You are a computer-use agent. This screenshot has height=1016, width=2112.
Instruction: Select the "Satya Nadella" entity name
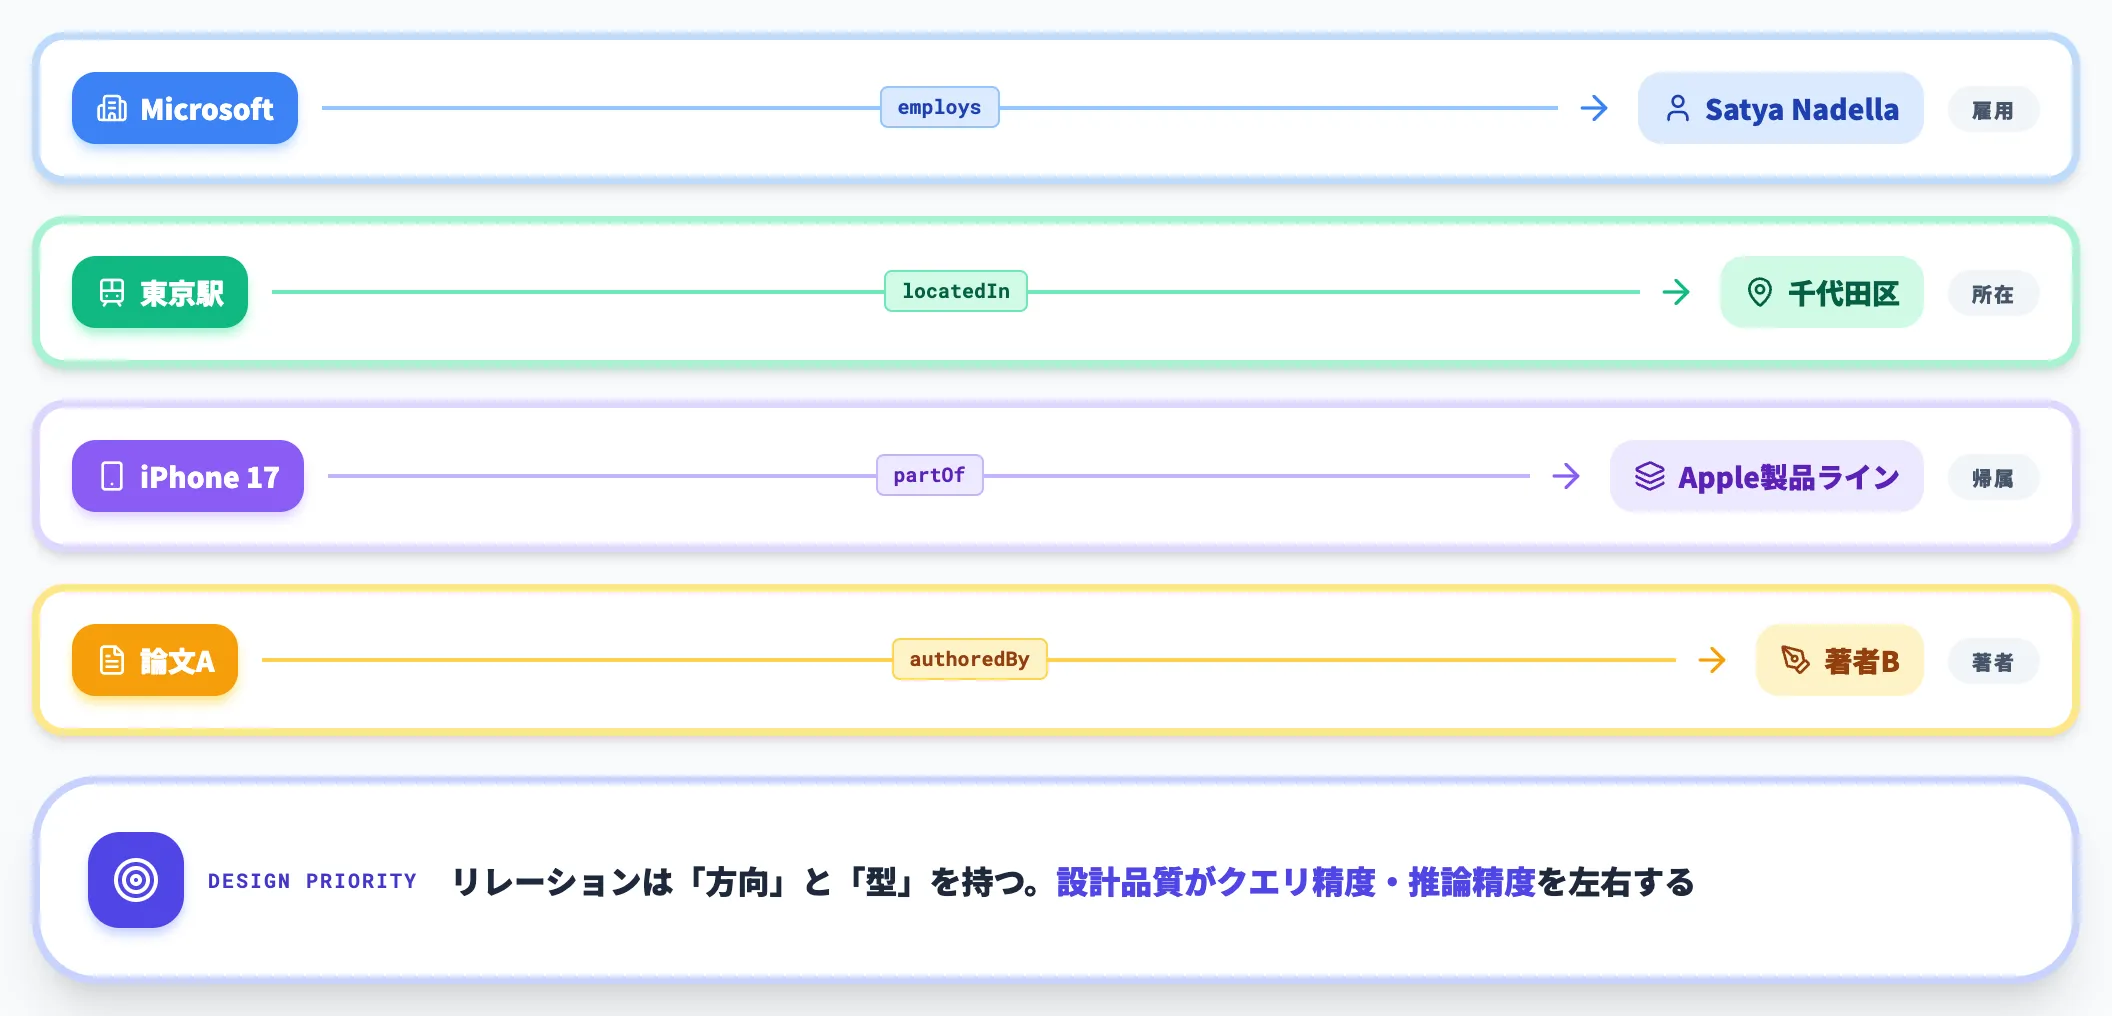(x=1802, y=109)
